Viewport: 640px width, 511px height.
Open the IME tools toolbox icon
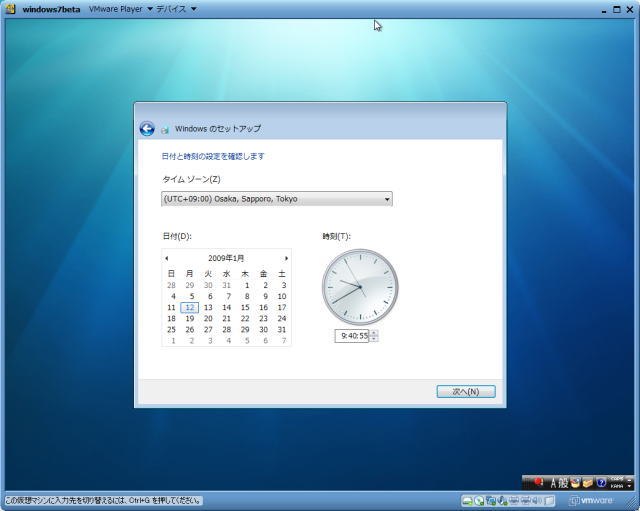click(x=588, y=483)
